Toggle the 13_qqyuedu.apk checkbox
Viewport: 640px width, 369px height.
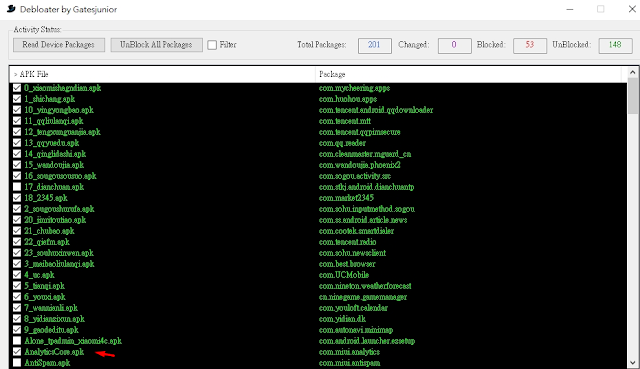pyautogui.click(x=17, y=143)
